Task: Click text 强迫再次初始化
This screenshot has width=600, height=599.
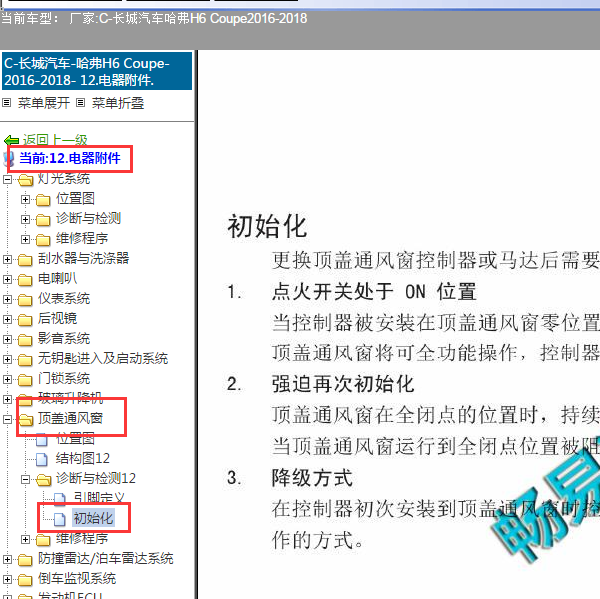Action: pos(343,384)
